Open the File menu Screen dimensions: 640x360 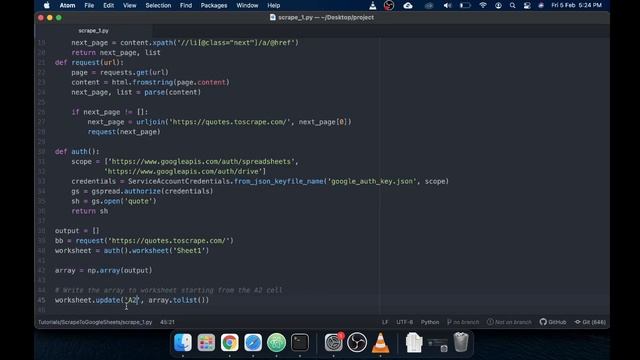pos(89,5)
